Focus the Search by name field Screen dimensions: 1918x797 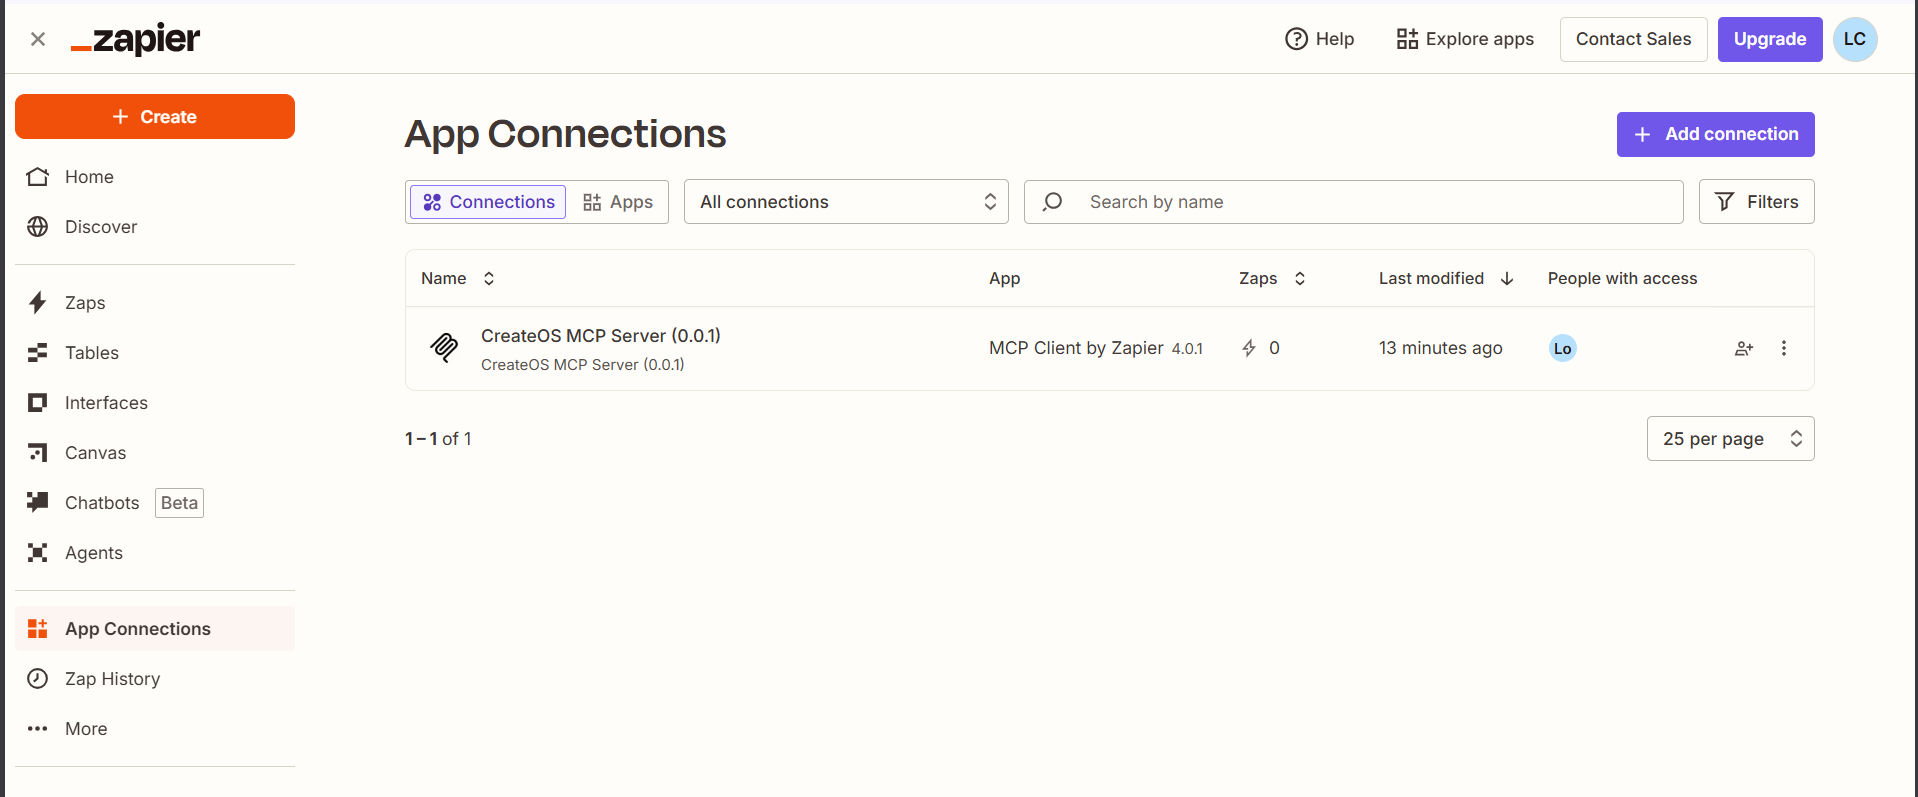click(x=1354, y=202)
